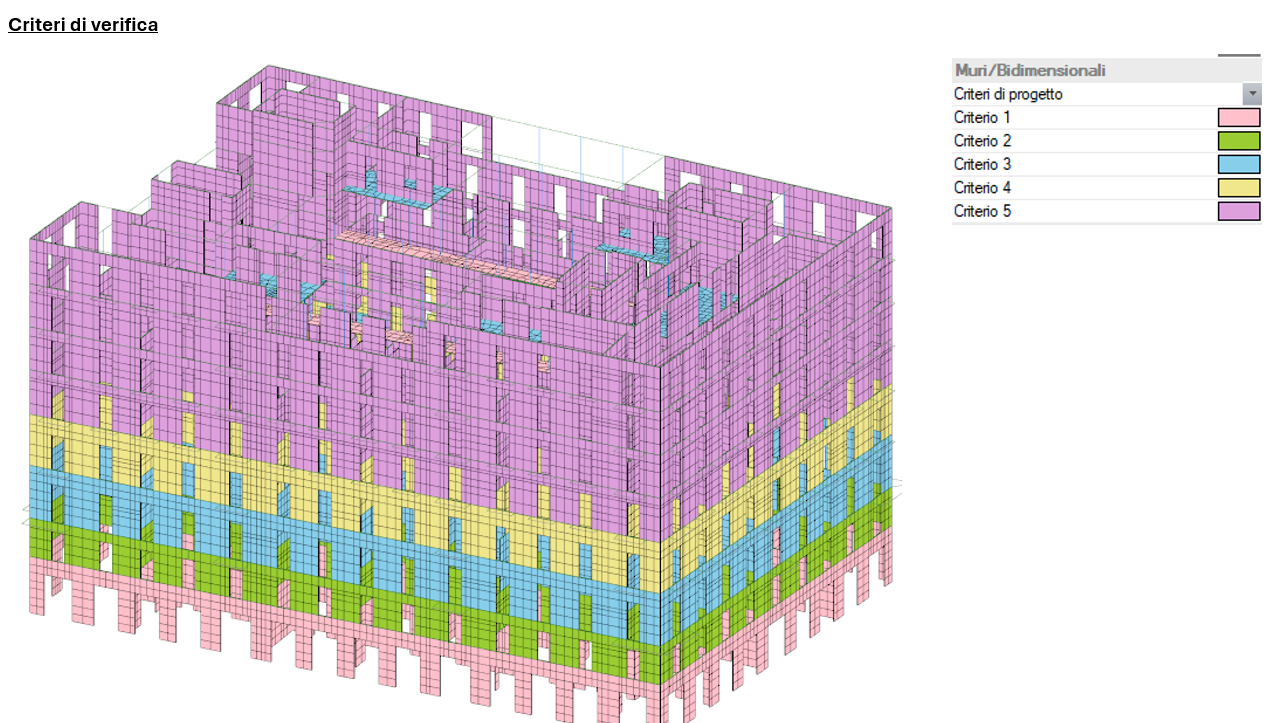The image size is (1268, 723).
Task: Click the 3D building model view
Action: click(460, 395)
